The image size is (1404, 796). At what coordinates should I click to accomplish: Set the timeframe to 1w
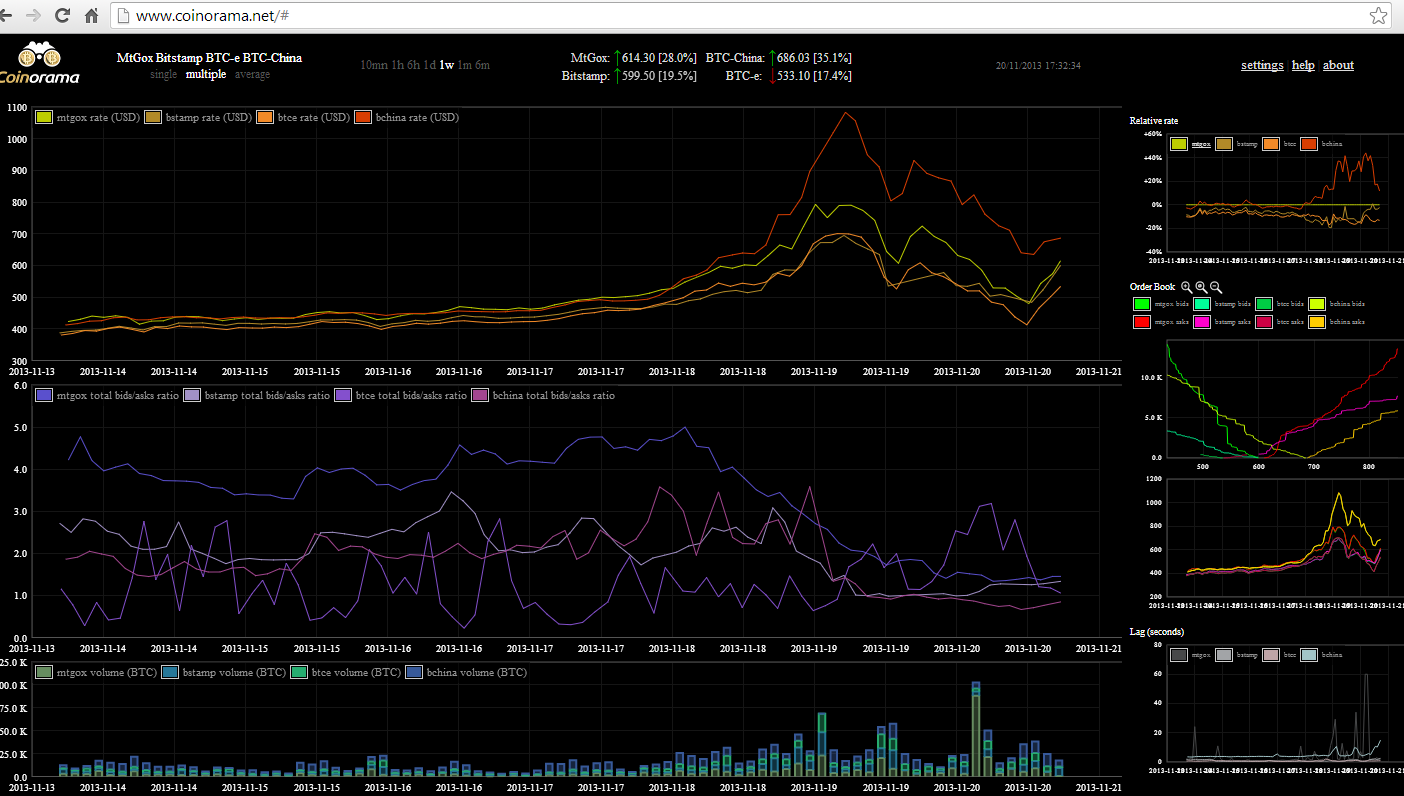tap(447, 66)
